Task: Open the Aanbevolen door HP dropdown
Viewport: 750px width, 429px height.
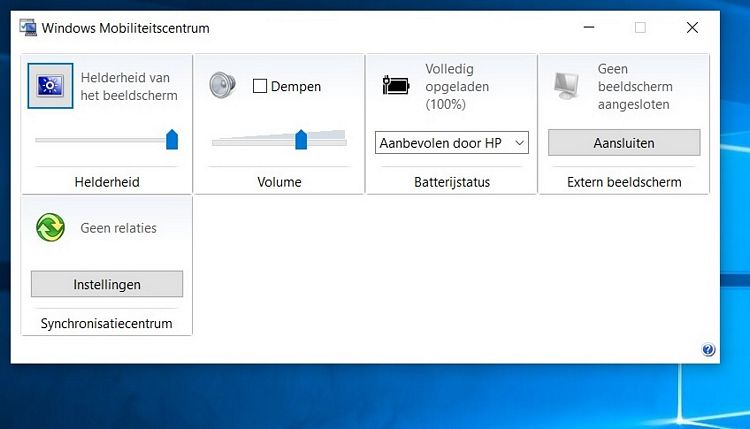Action: (452, 143)
